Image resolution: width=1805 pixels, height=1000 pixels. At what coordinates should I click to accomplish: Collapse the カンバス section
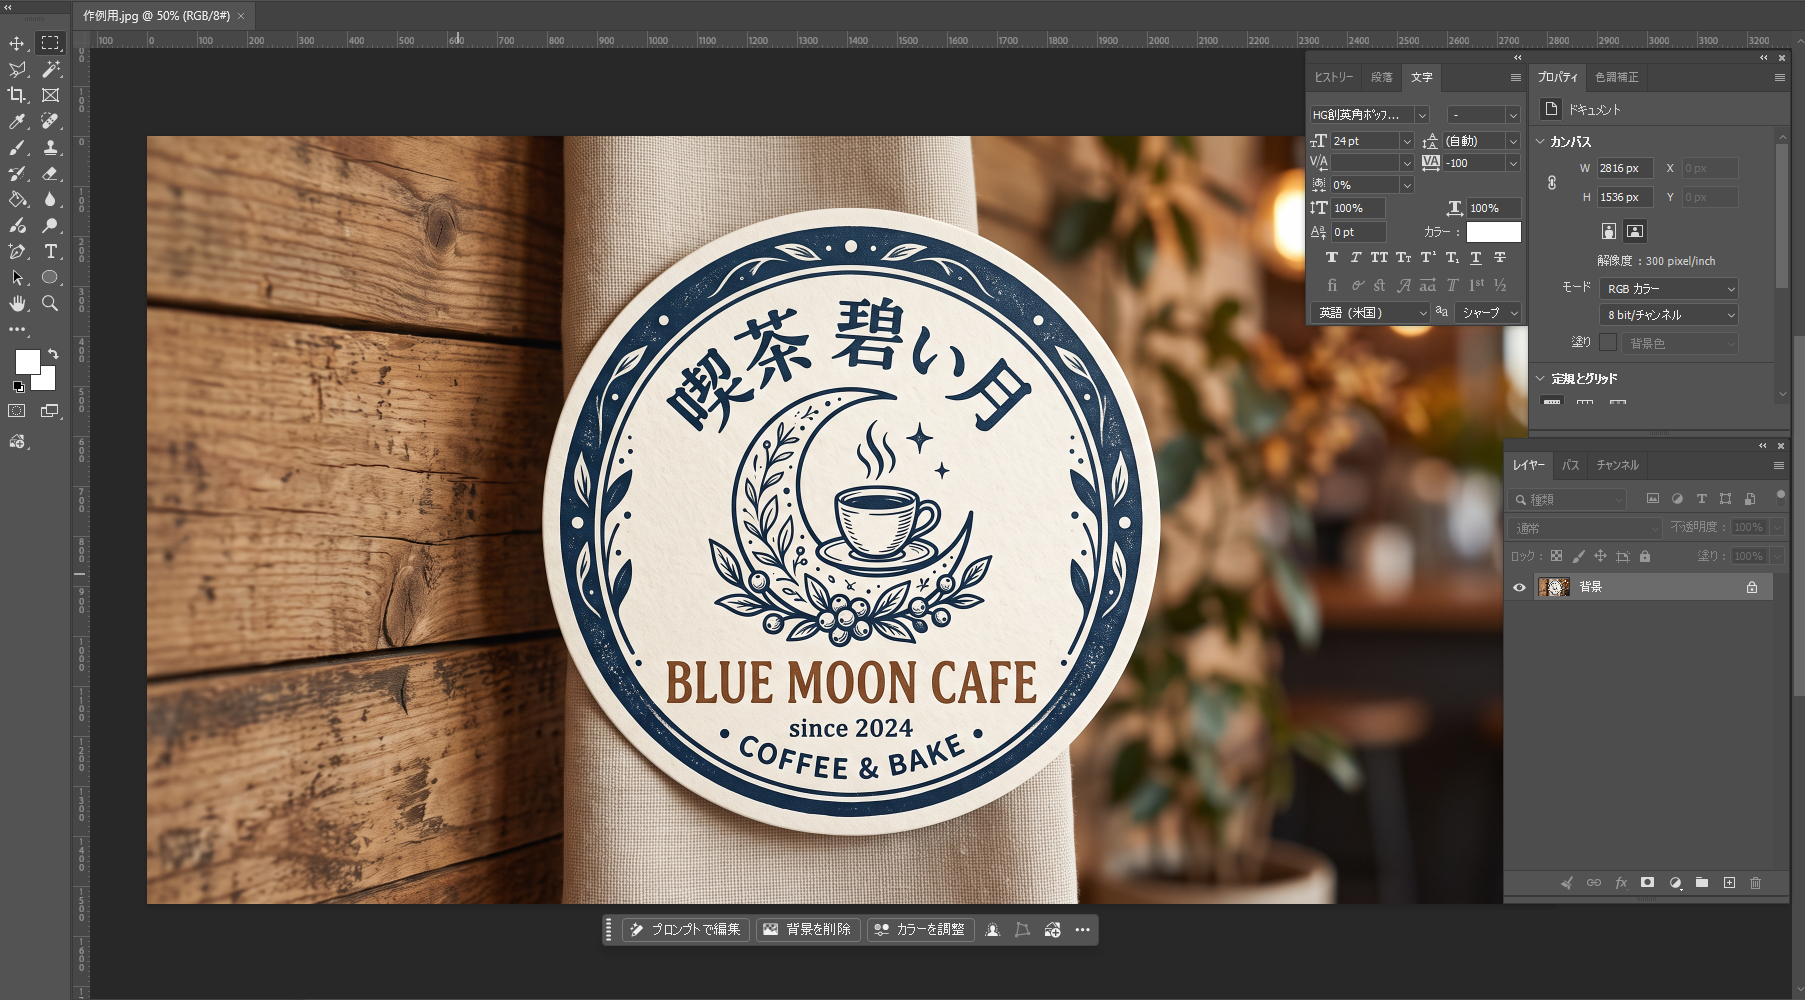1541,142
